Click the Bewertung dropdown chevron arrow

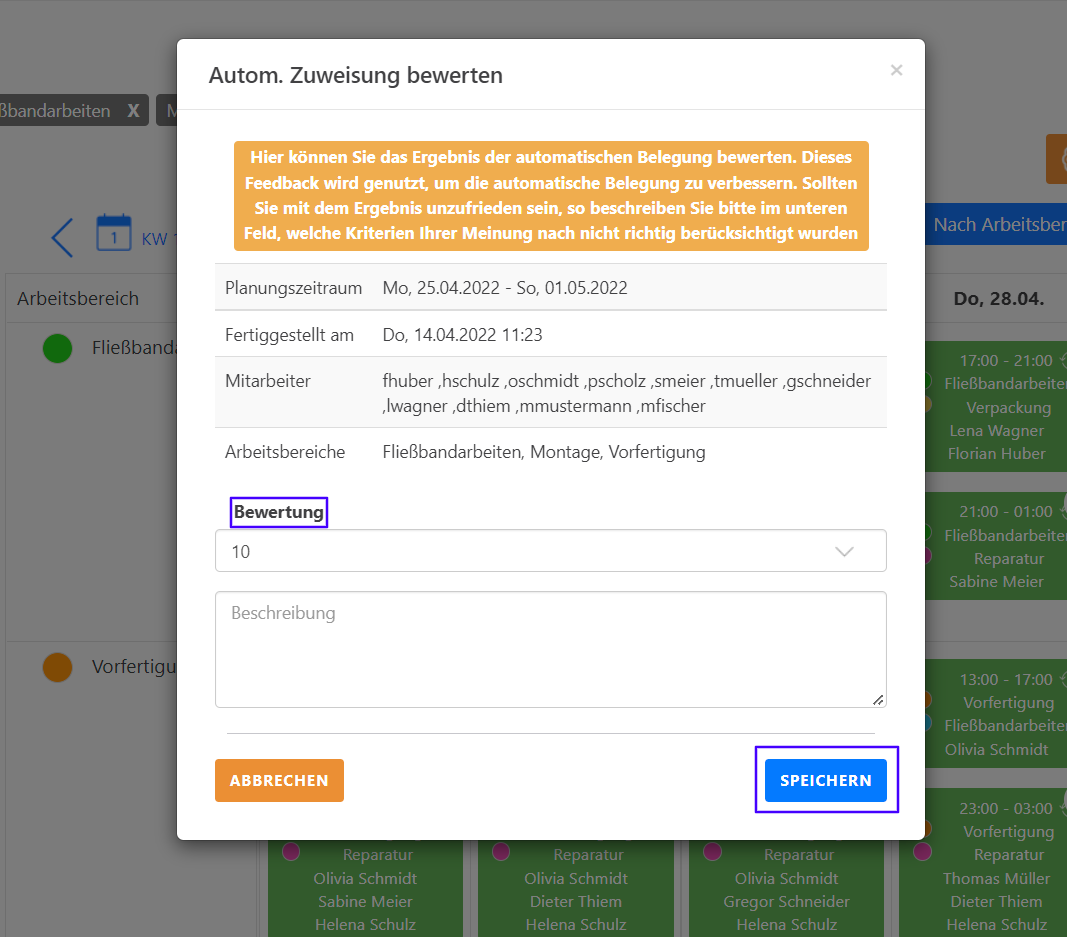[x=844, y=551]
